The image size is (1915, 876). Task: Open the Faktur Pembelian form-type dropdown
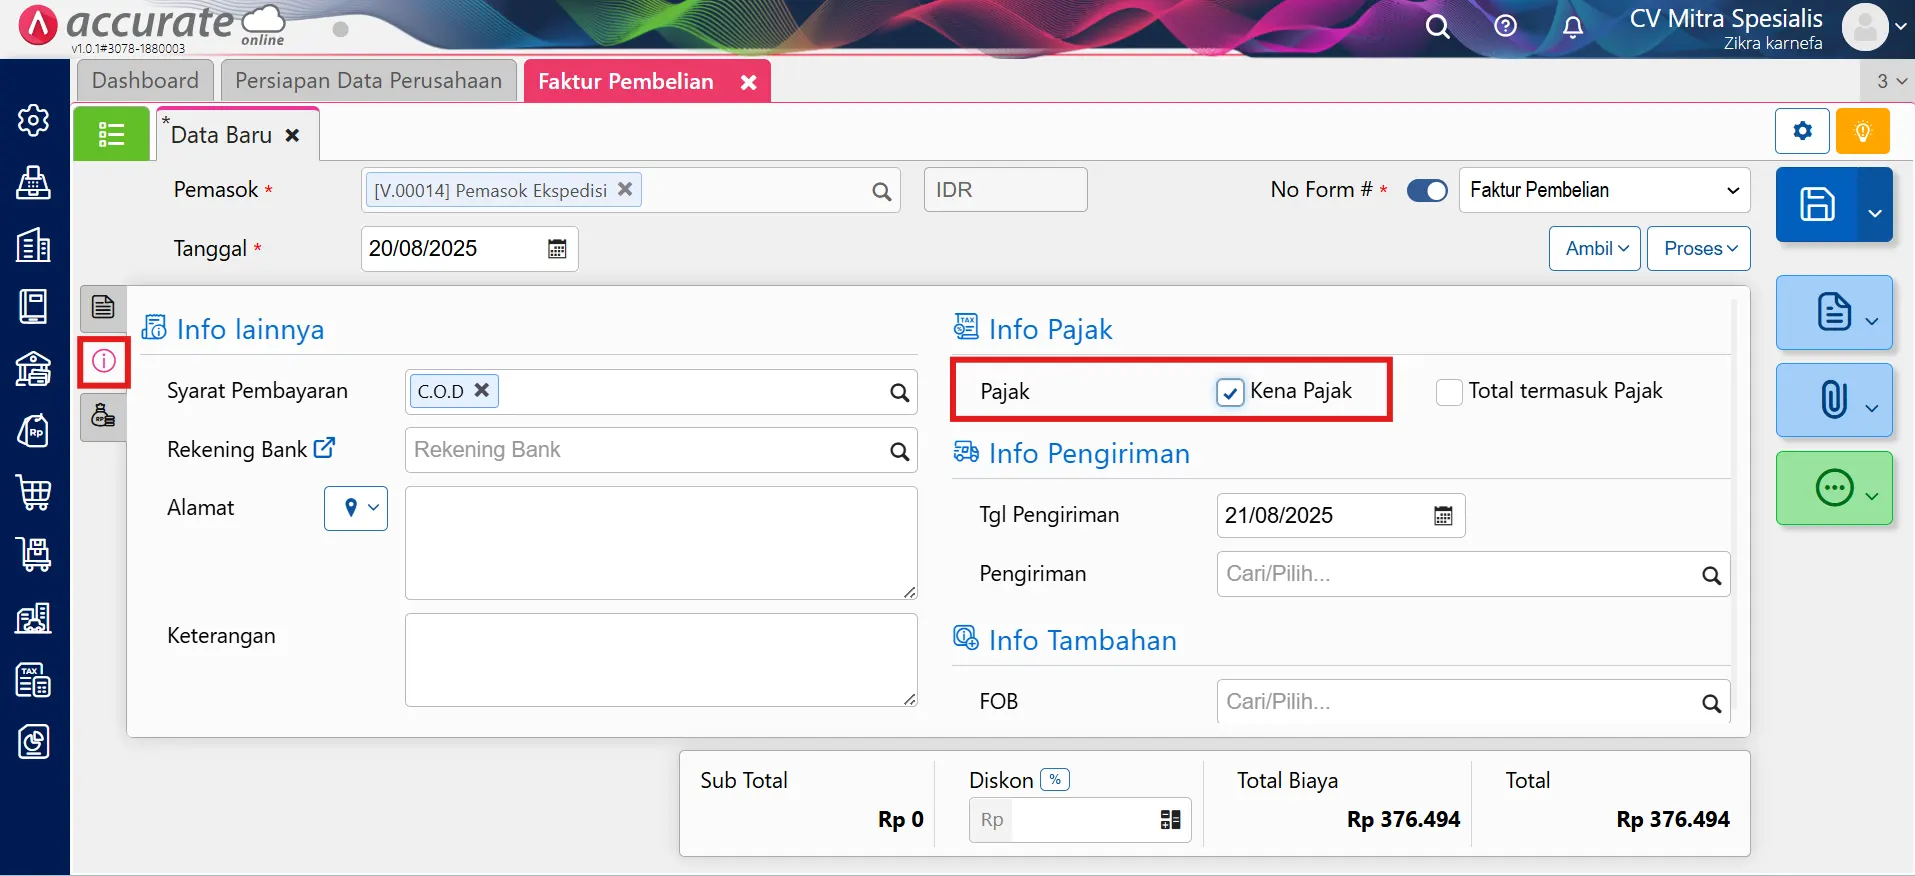[1604, 190]
